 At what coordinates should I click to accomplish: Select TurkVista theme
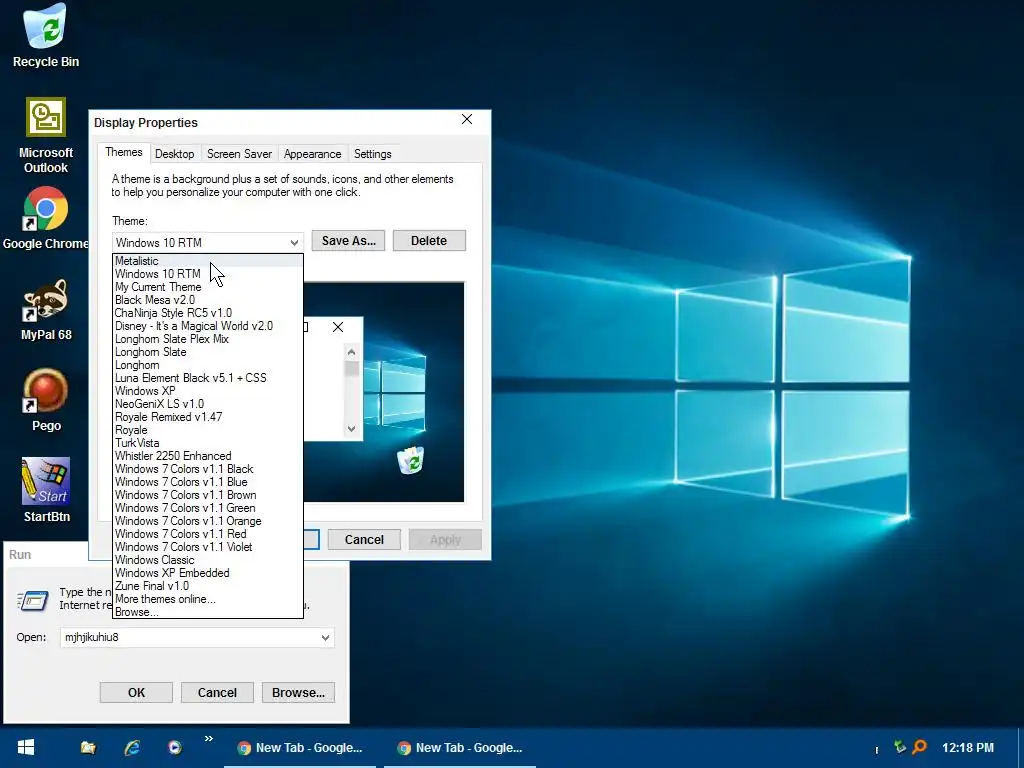coord(208,443)
